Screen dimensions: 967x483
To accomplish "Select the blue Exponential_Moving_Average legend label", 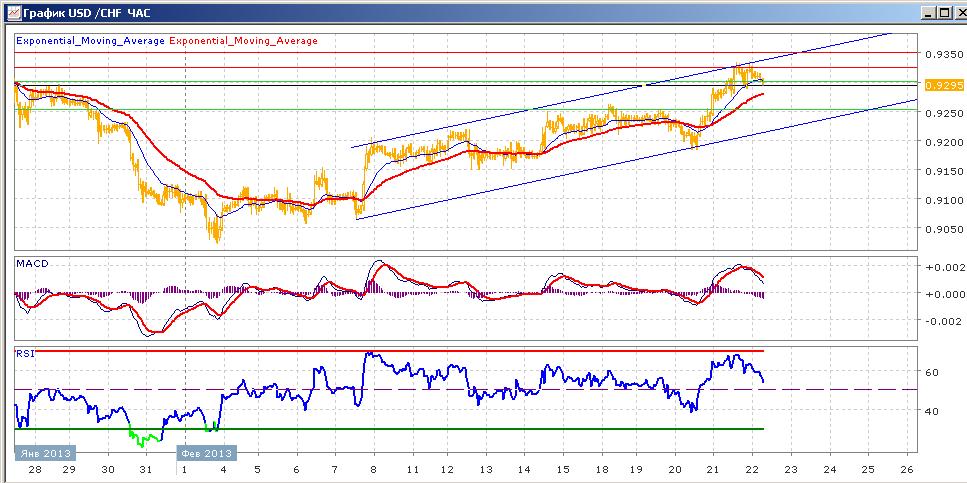I will 90,41.
